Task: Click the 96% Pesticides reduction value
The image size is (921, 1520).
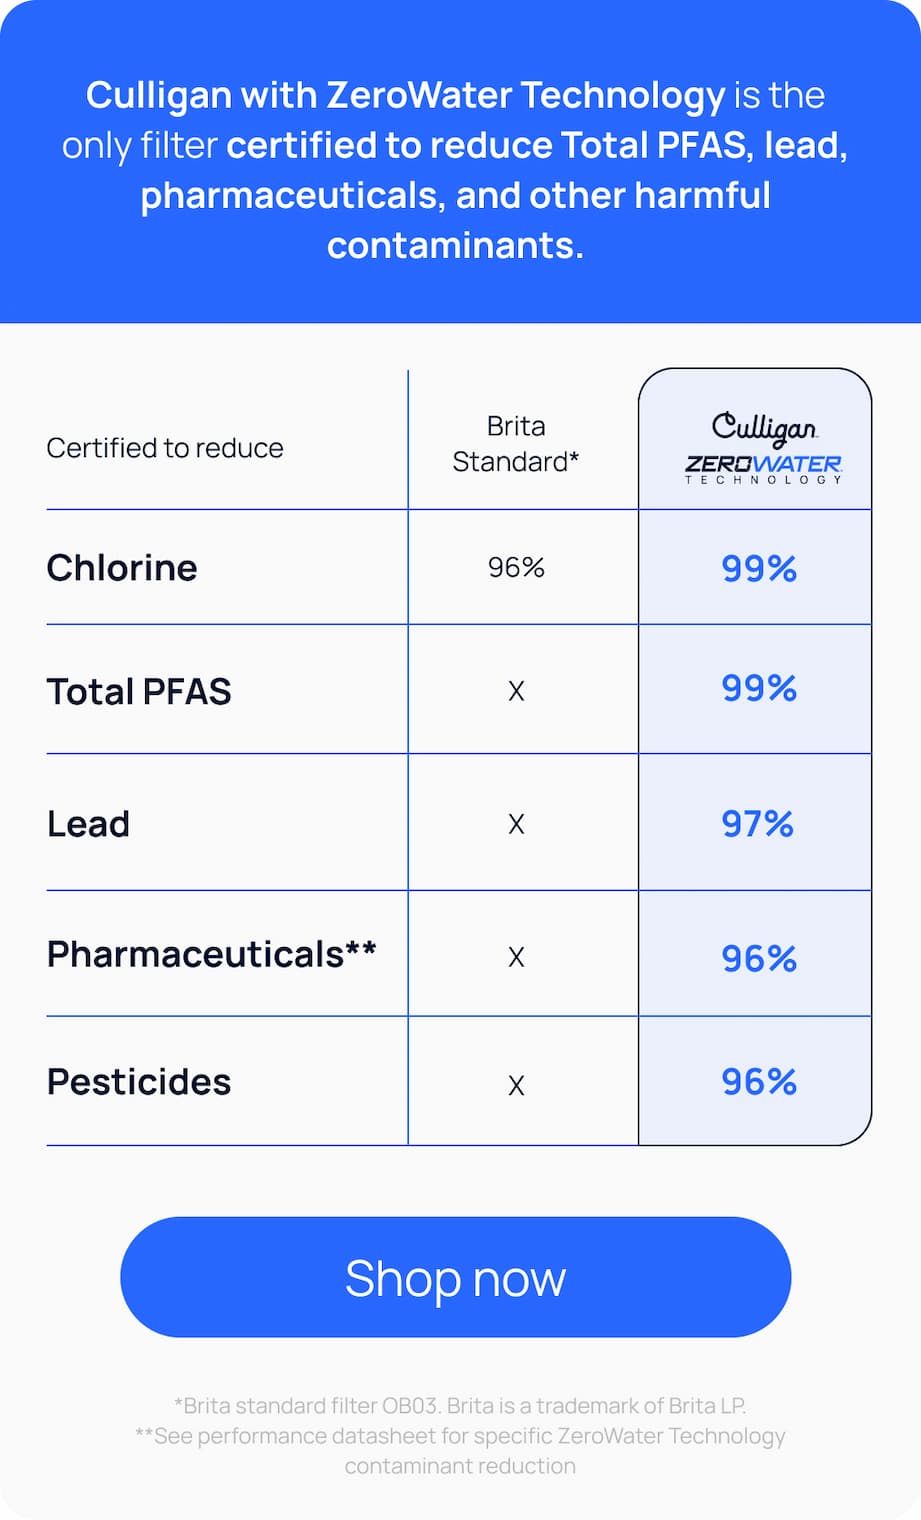Action: (x=759, y=1081)
